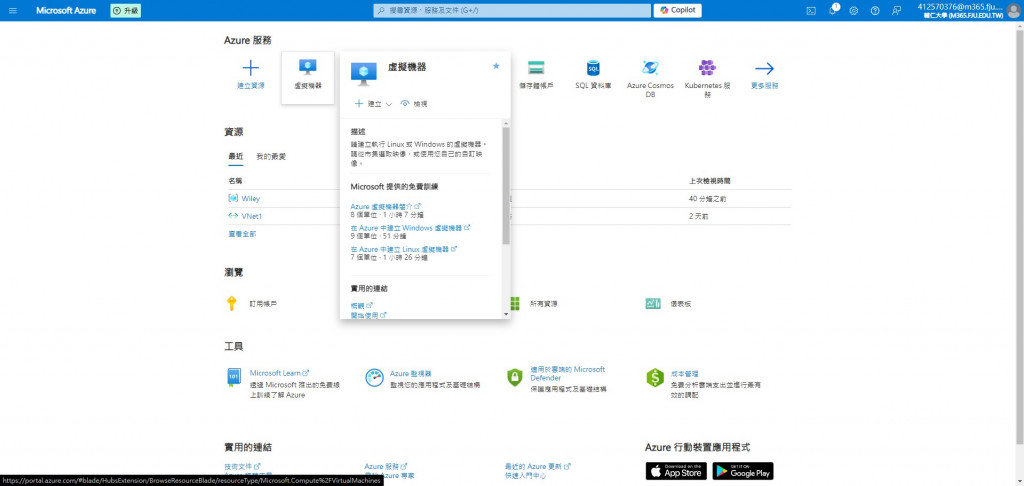Screen dimensions: 1024x486
Task: Open 儀表板 dashboard icon
Action: click(x=653, y=303)
